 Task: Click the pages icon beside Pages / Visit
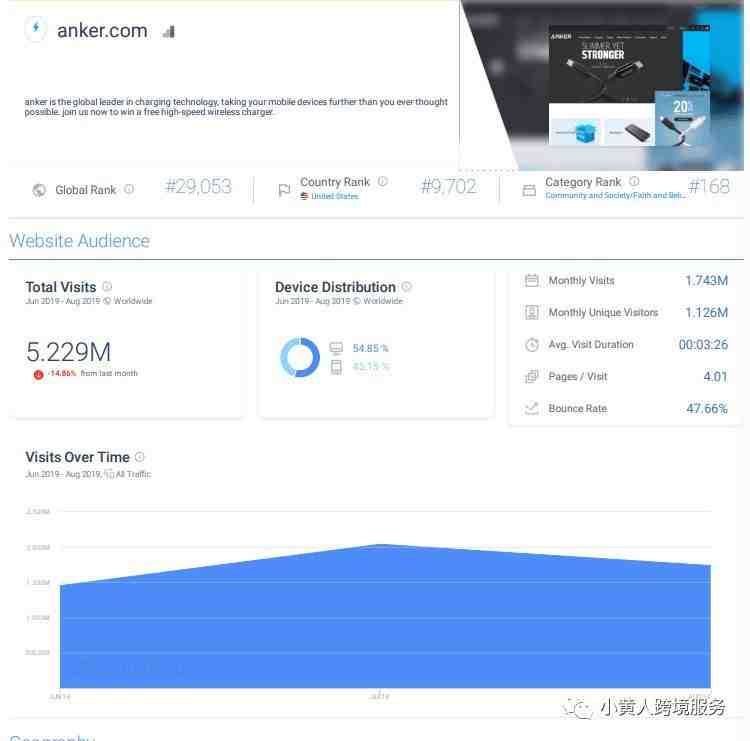point(531,376)
